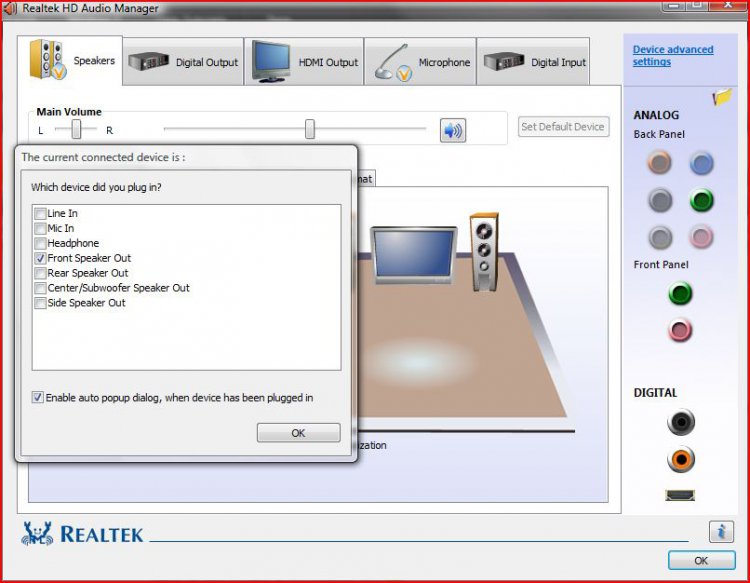The image size is (750, 583).
Task: Open the Microphone tab
Action: 422,62
